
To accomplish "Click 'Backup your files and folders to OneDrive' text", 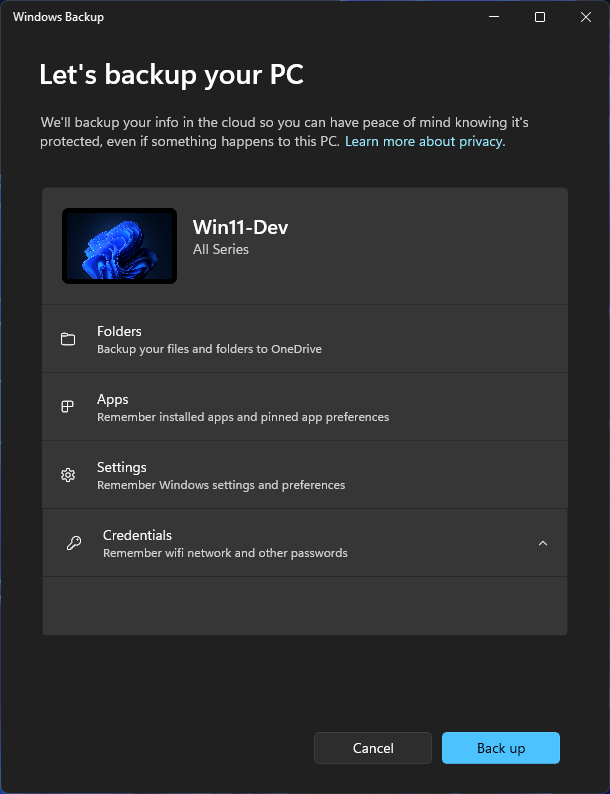I will [209, 349].
